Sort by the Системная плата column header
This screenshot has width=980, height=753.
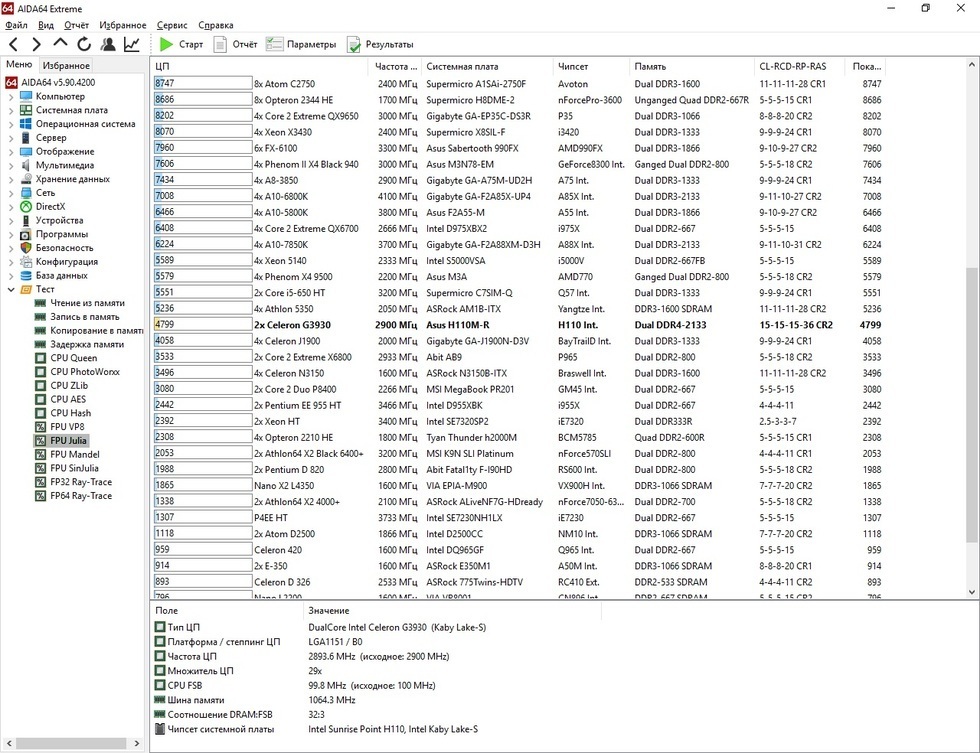coord(488,66)
